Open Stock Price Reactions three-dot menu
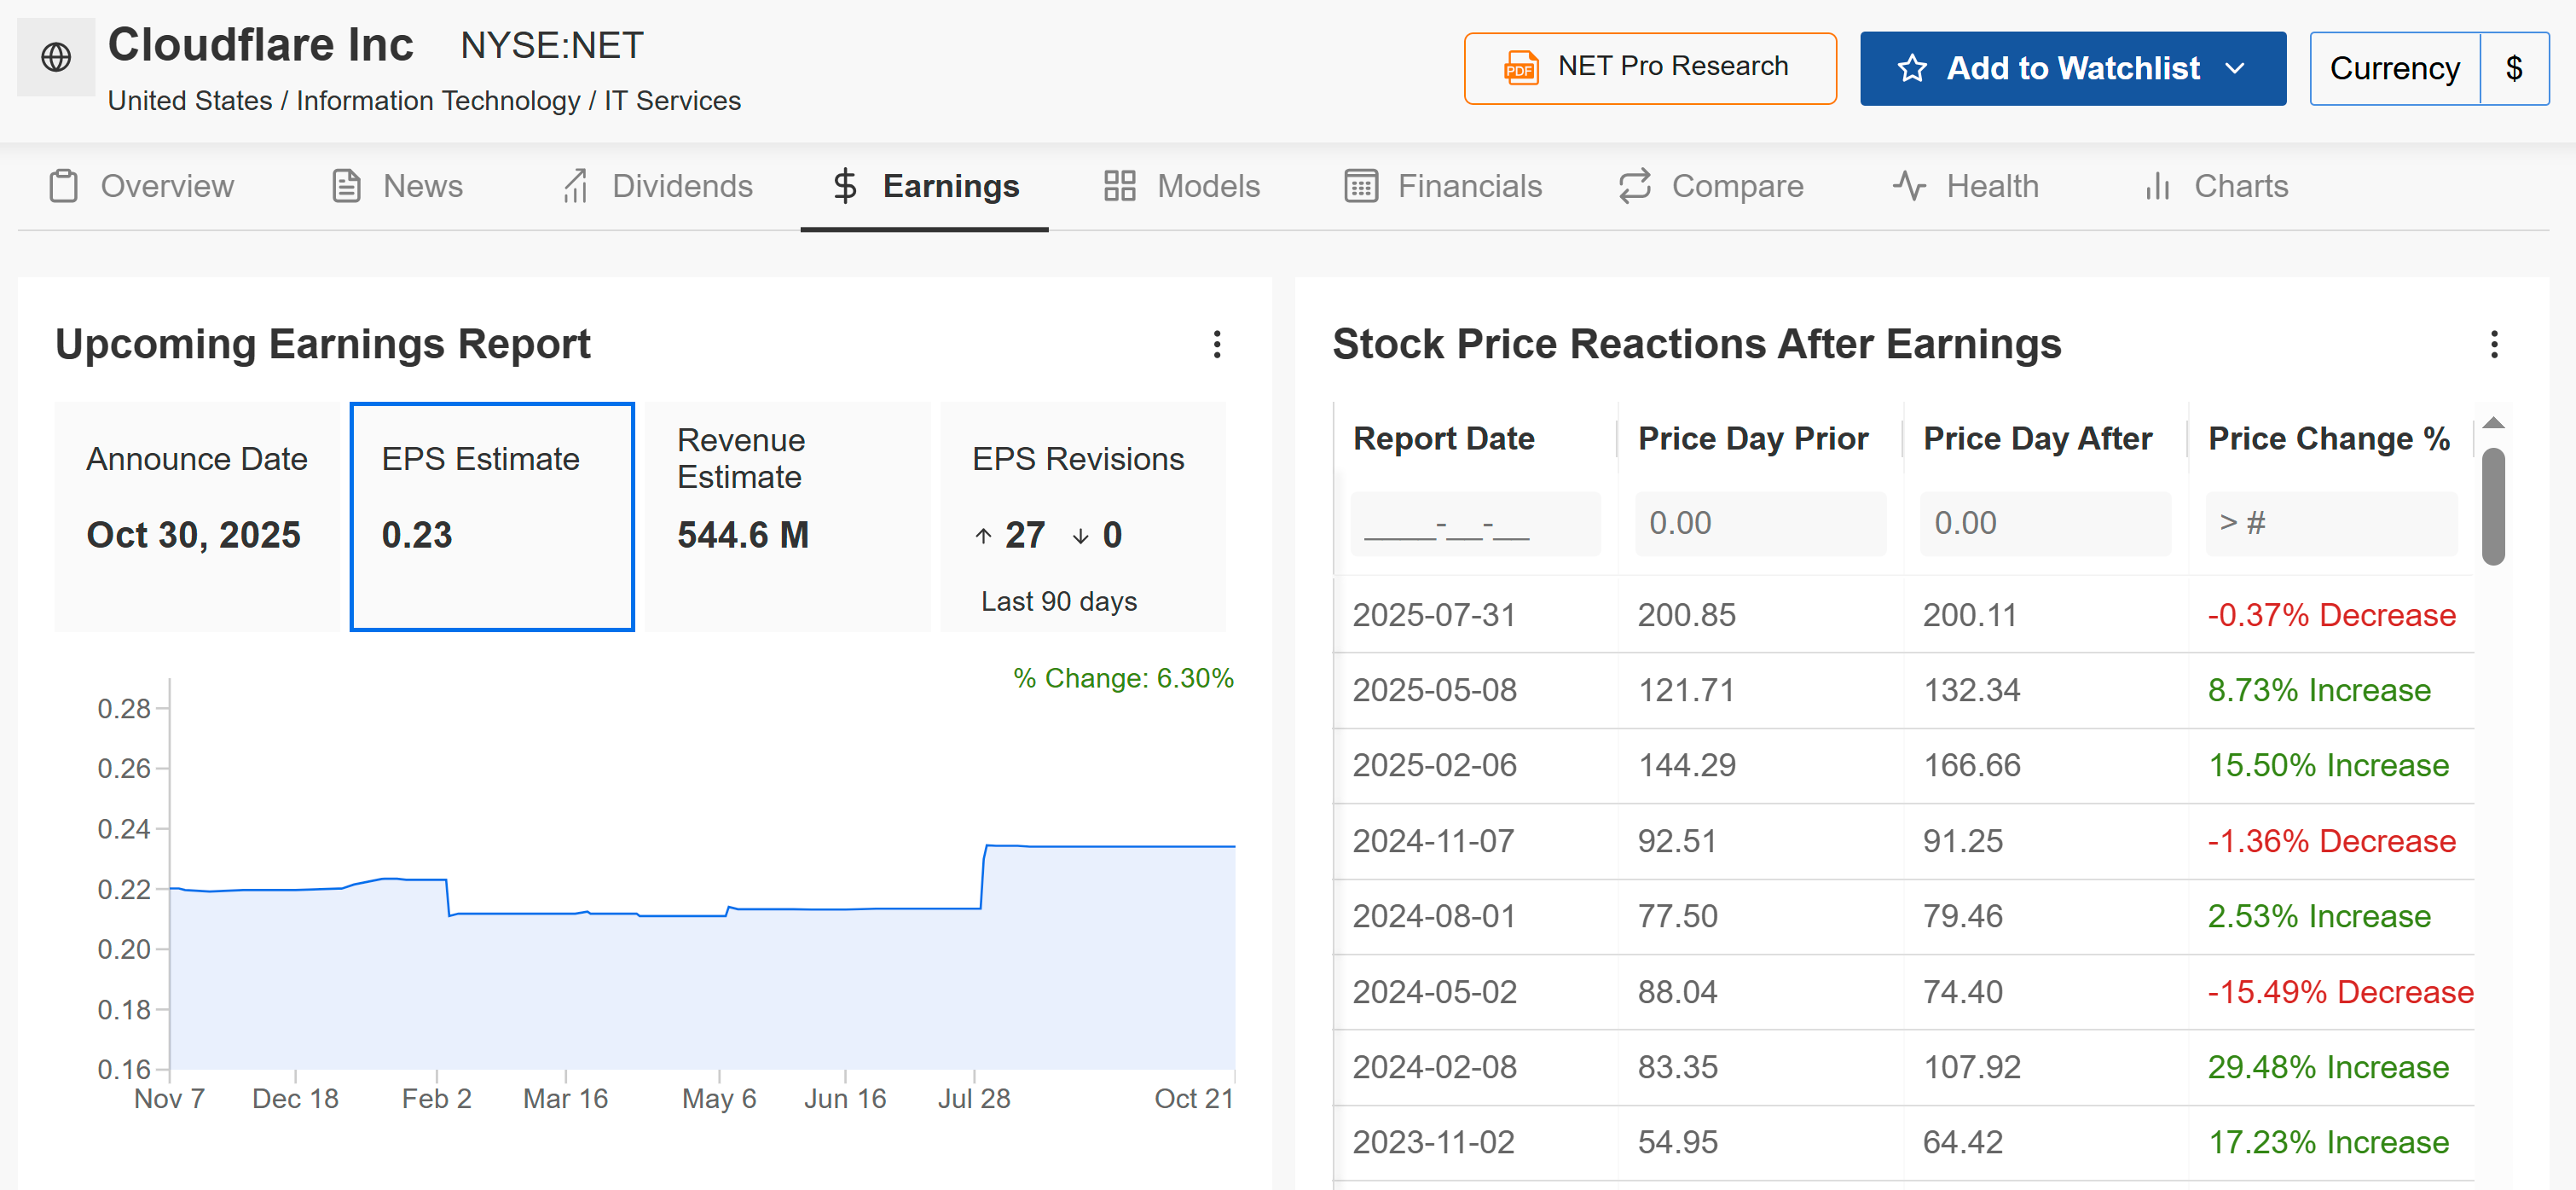The height and width of the screenshot is (1190, 2576). point(2493,344)
